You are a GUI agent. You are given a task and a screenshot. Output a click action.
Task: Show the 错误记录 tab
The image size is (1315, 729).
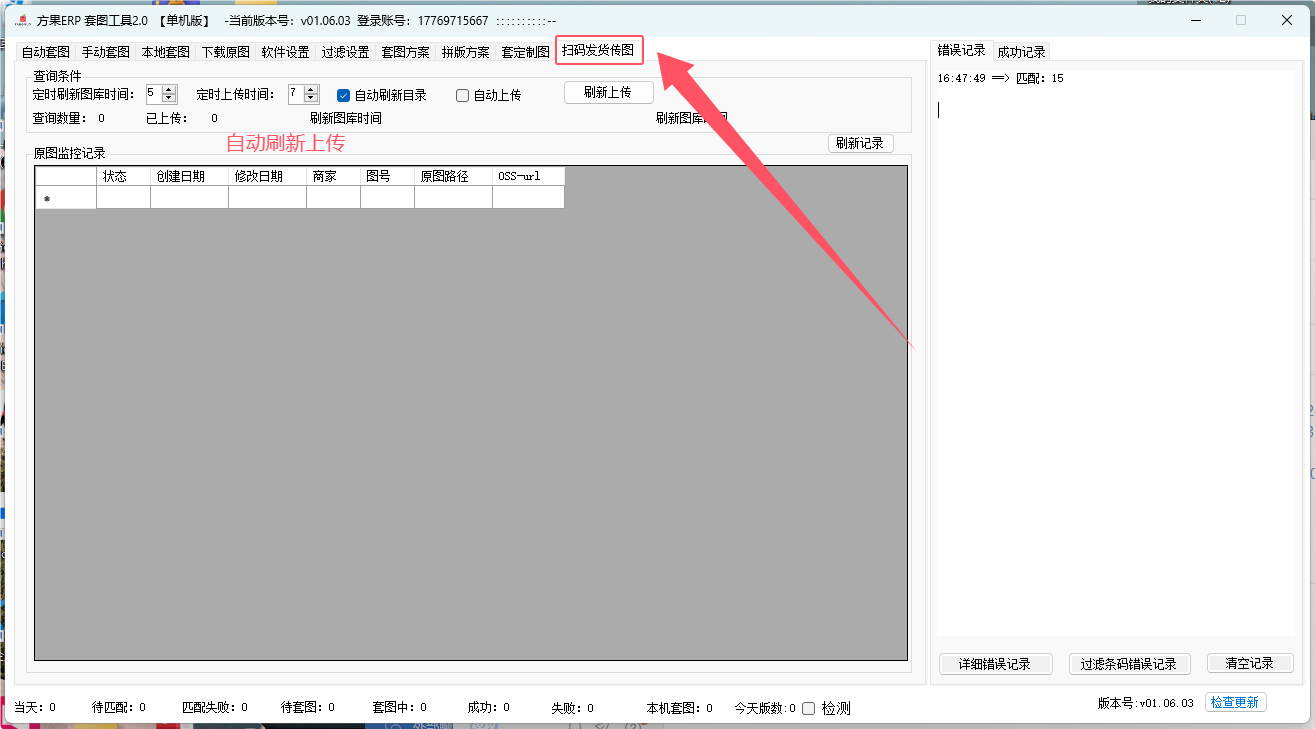tap(961, 50)
